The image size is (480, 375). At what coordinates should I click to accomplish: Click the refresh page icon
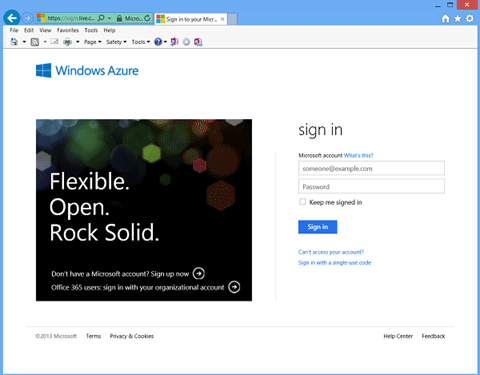(147, 18)
